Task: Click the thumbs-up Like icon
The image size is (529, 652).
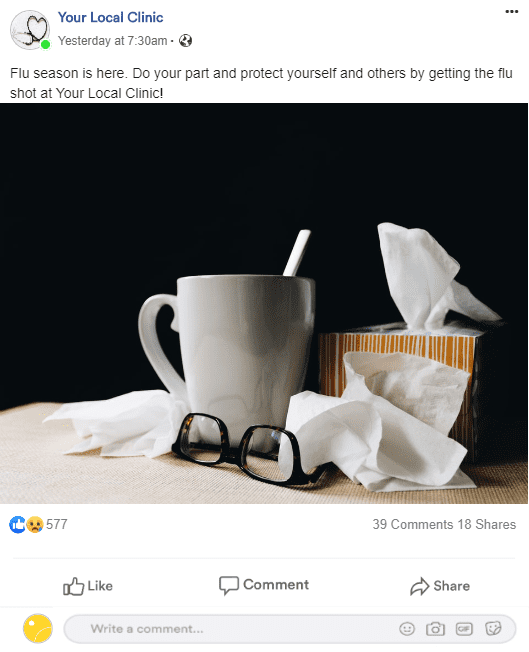Action: (73, 586)
